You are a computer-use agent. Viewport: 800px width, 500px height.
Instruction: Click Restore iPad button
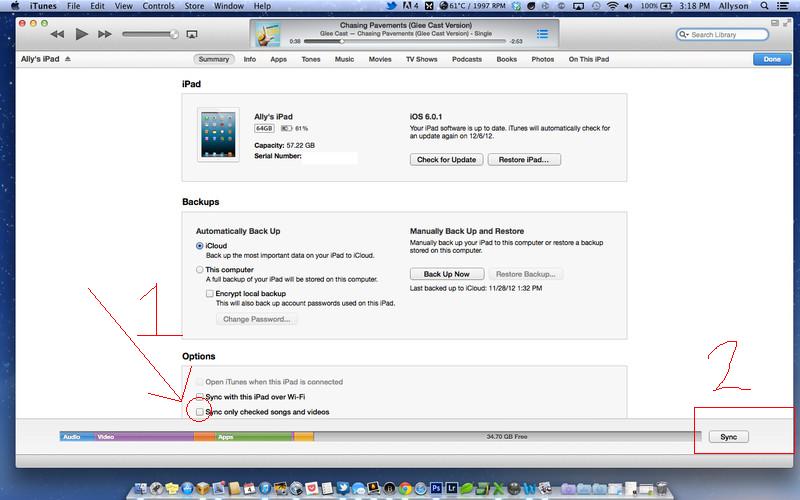tap(524, 160)
